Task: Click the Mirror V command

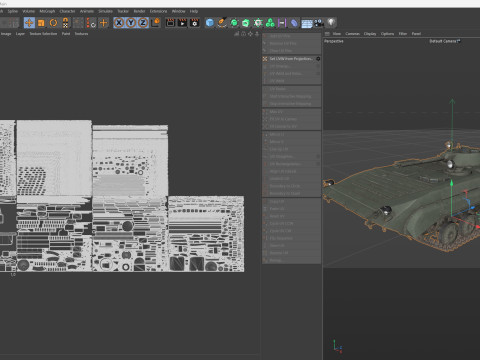Action: (291, 142)
